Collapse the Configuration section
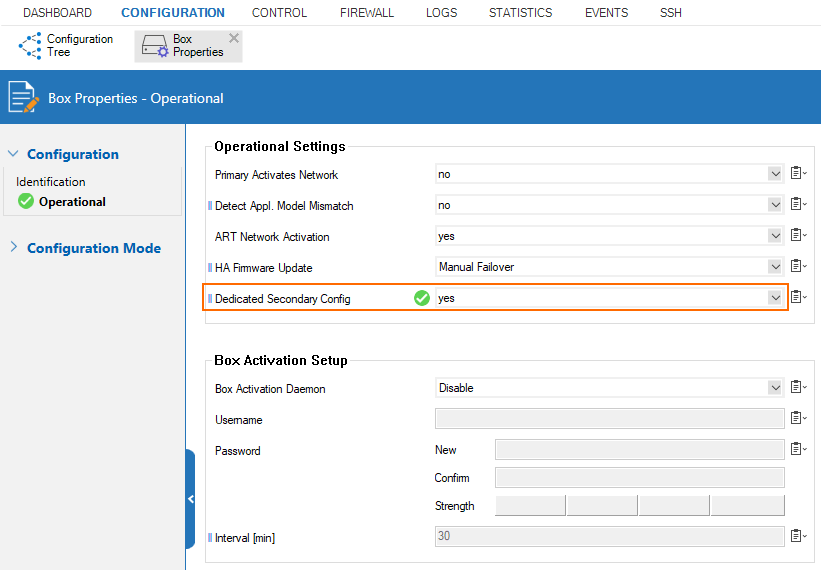Viewport: 821px width, 570px height. (x=13, y=154)
